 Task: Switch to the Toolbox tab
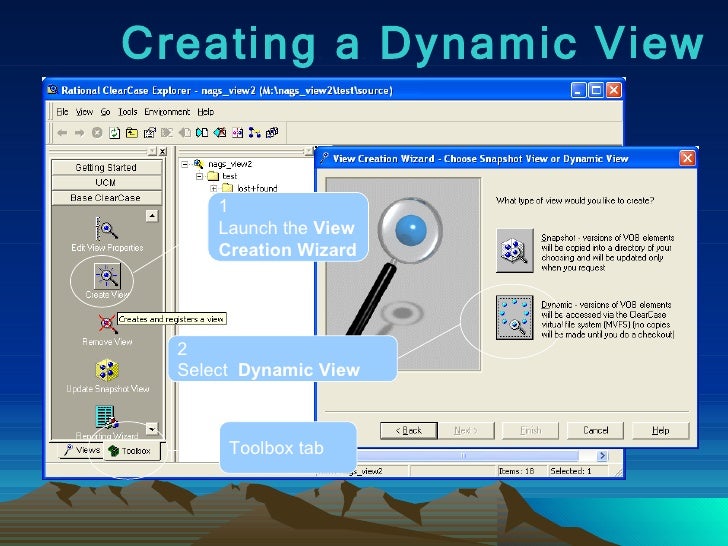pos(131,451)
